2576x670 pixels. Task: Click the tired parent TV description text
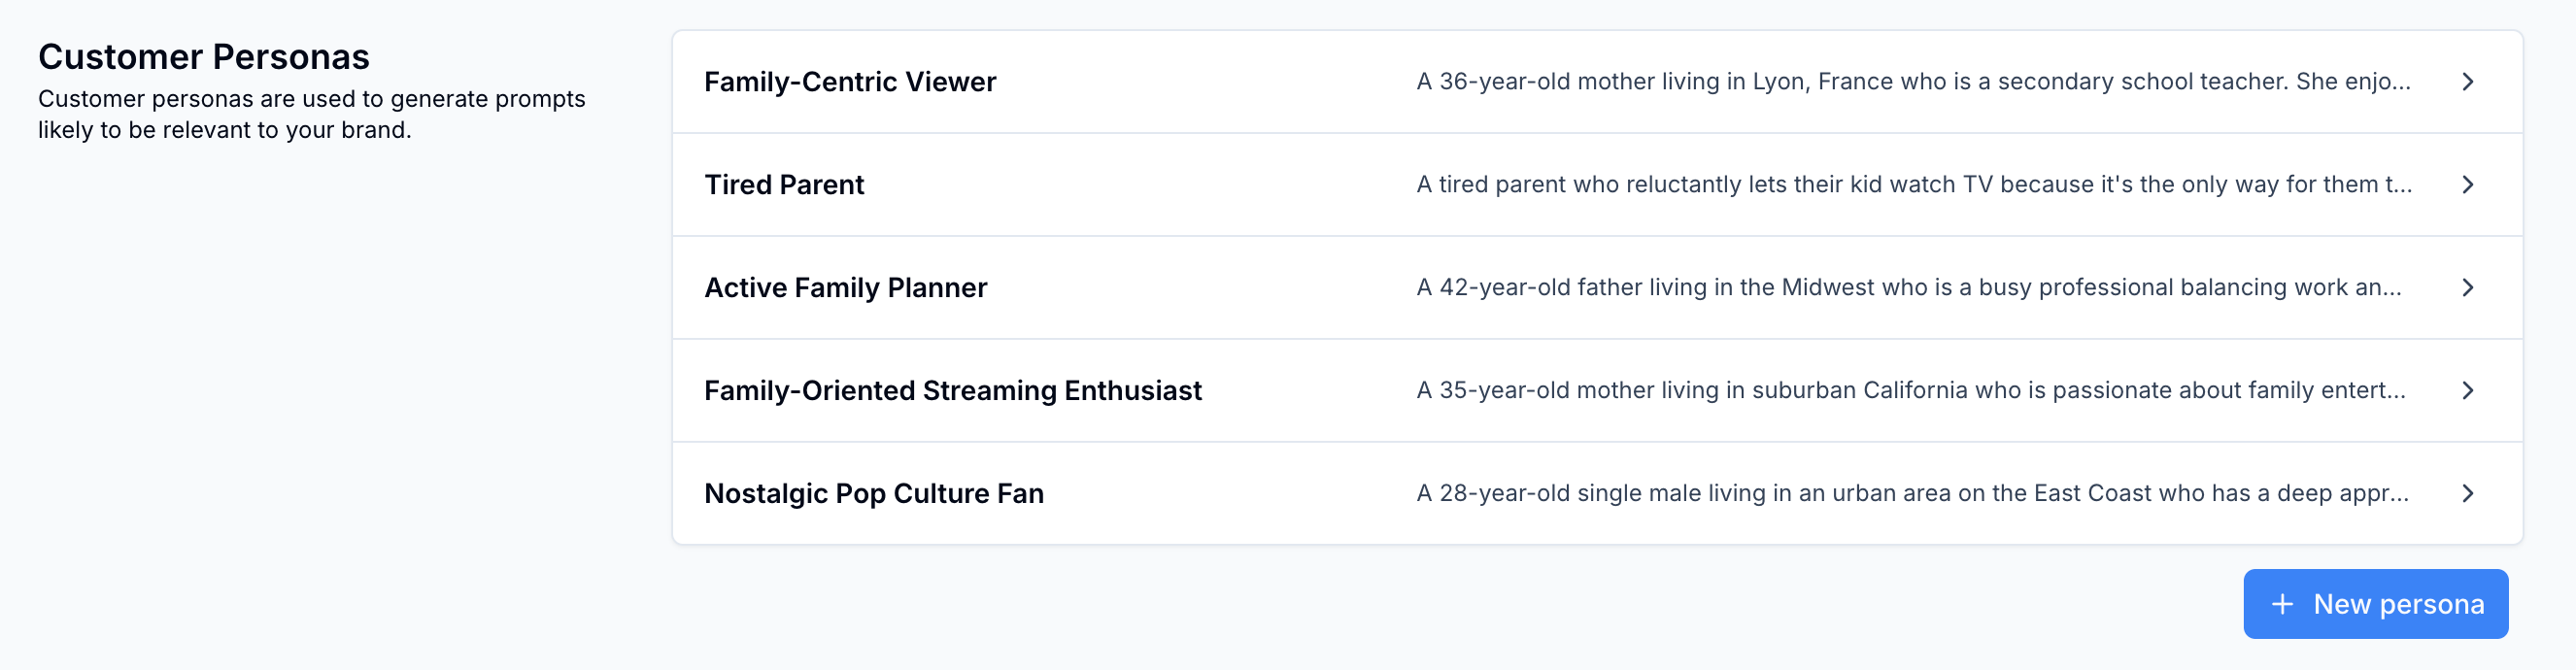pyautogui.click(x=1913, y=185)
